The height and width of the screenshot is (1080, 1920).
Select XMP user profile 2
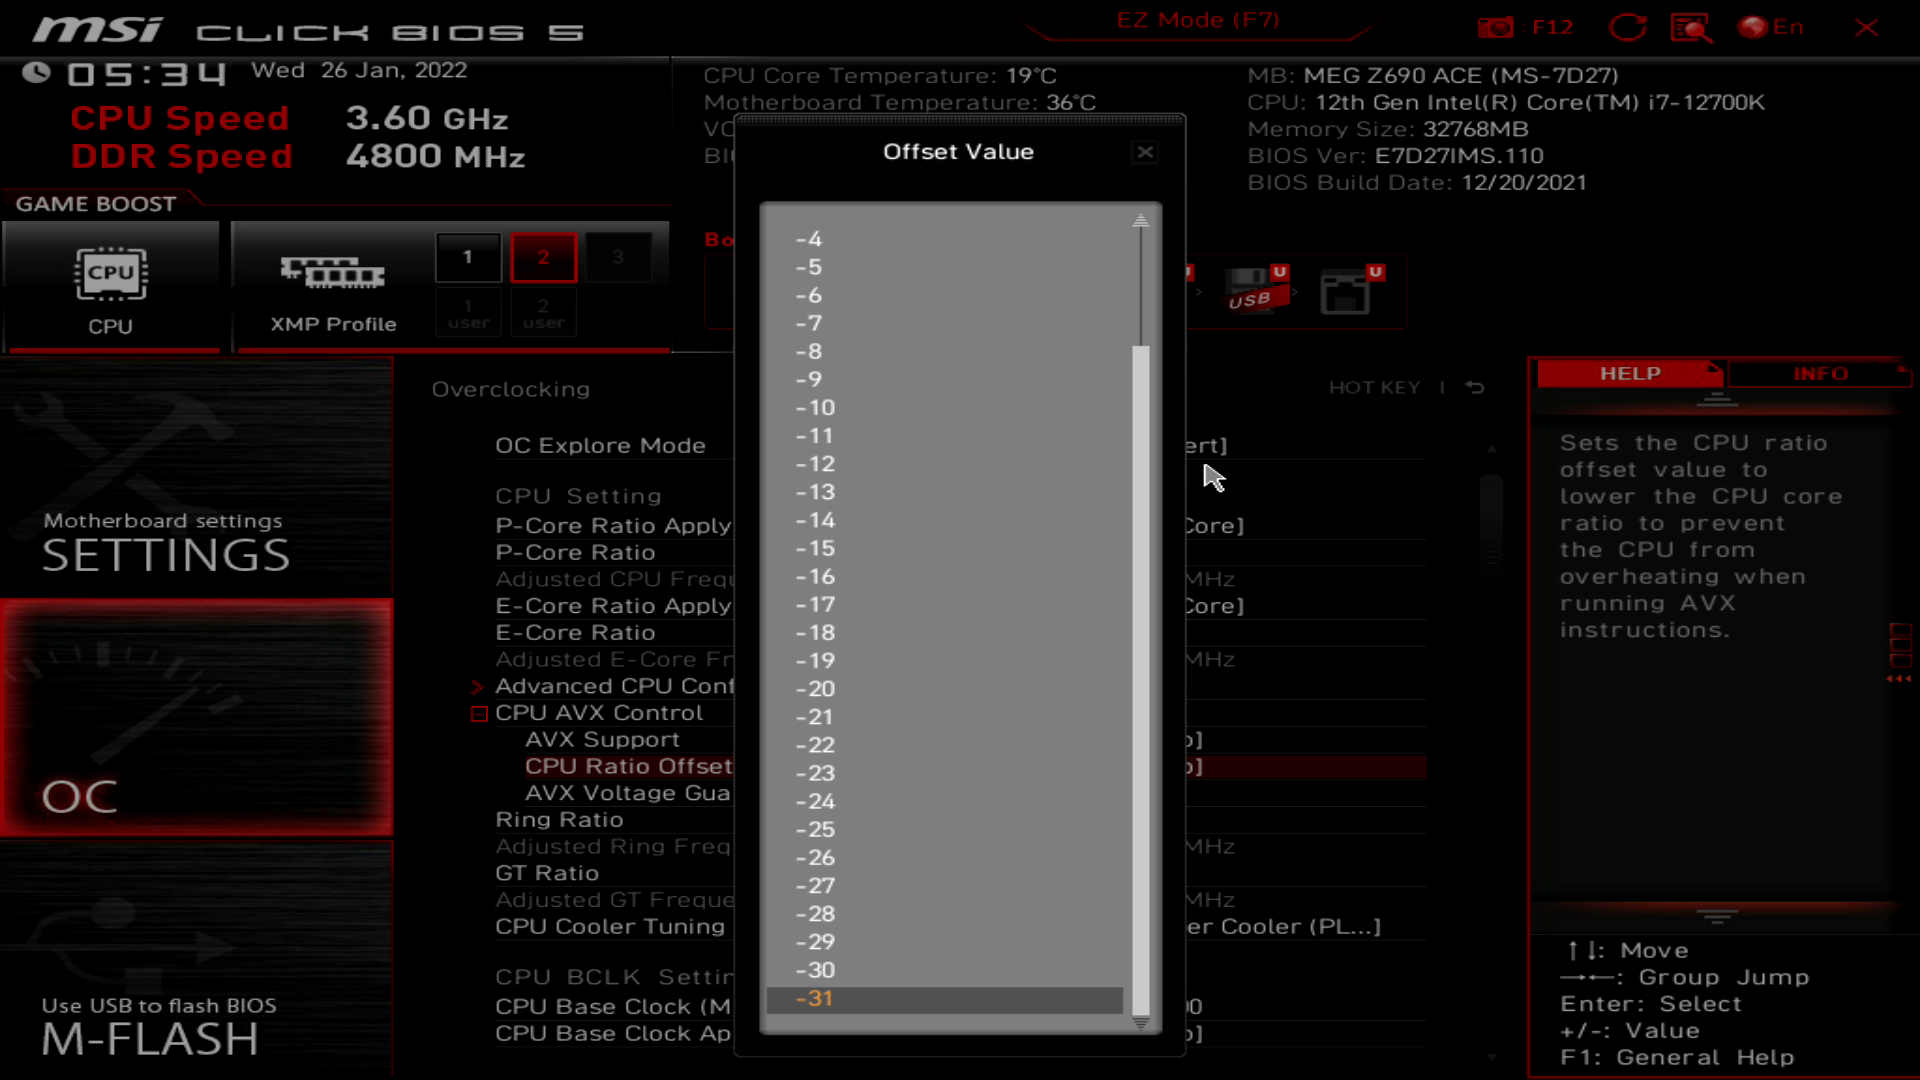point(543,313)
